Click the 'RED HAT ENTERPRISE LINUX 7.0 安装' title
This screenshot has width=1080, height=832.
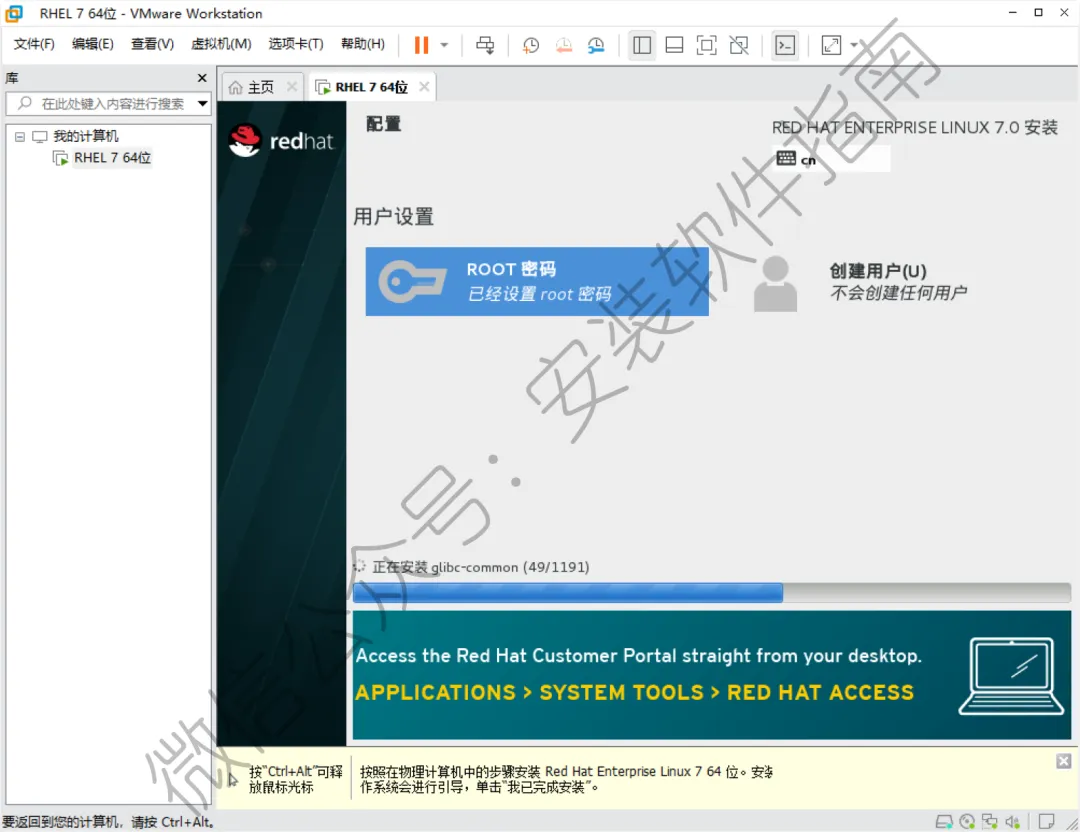915,127
